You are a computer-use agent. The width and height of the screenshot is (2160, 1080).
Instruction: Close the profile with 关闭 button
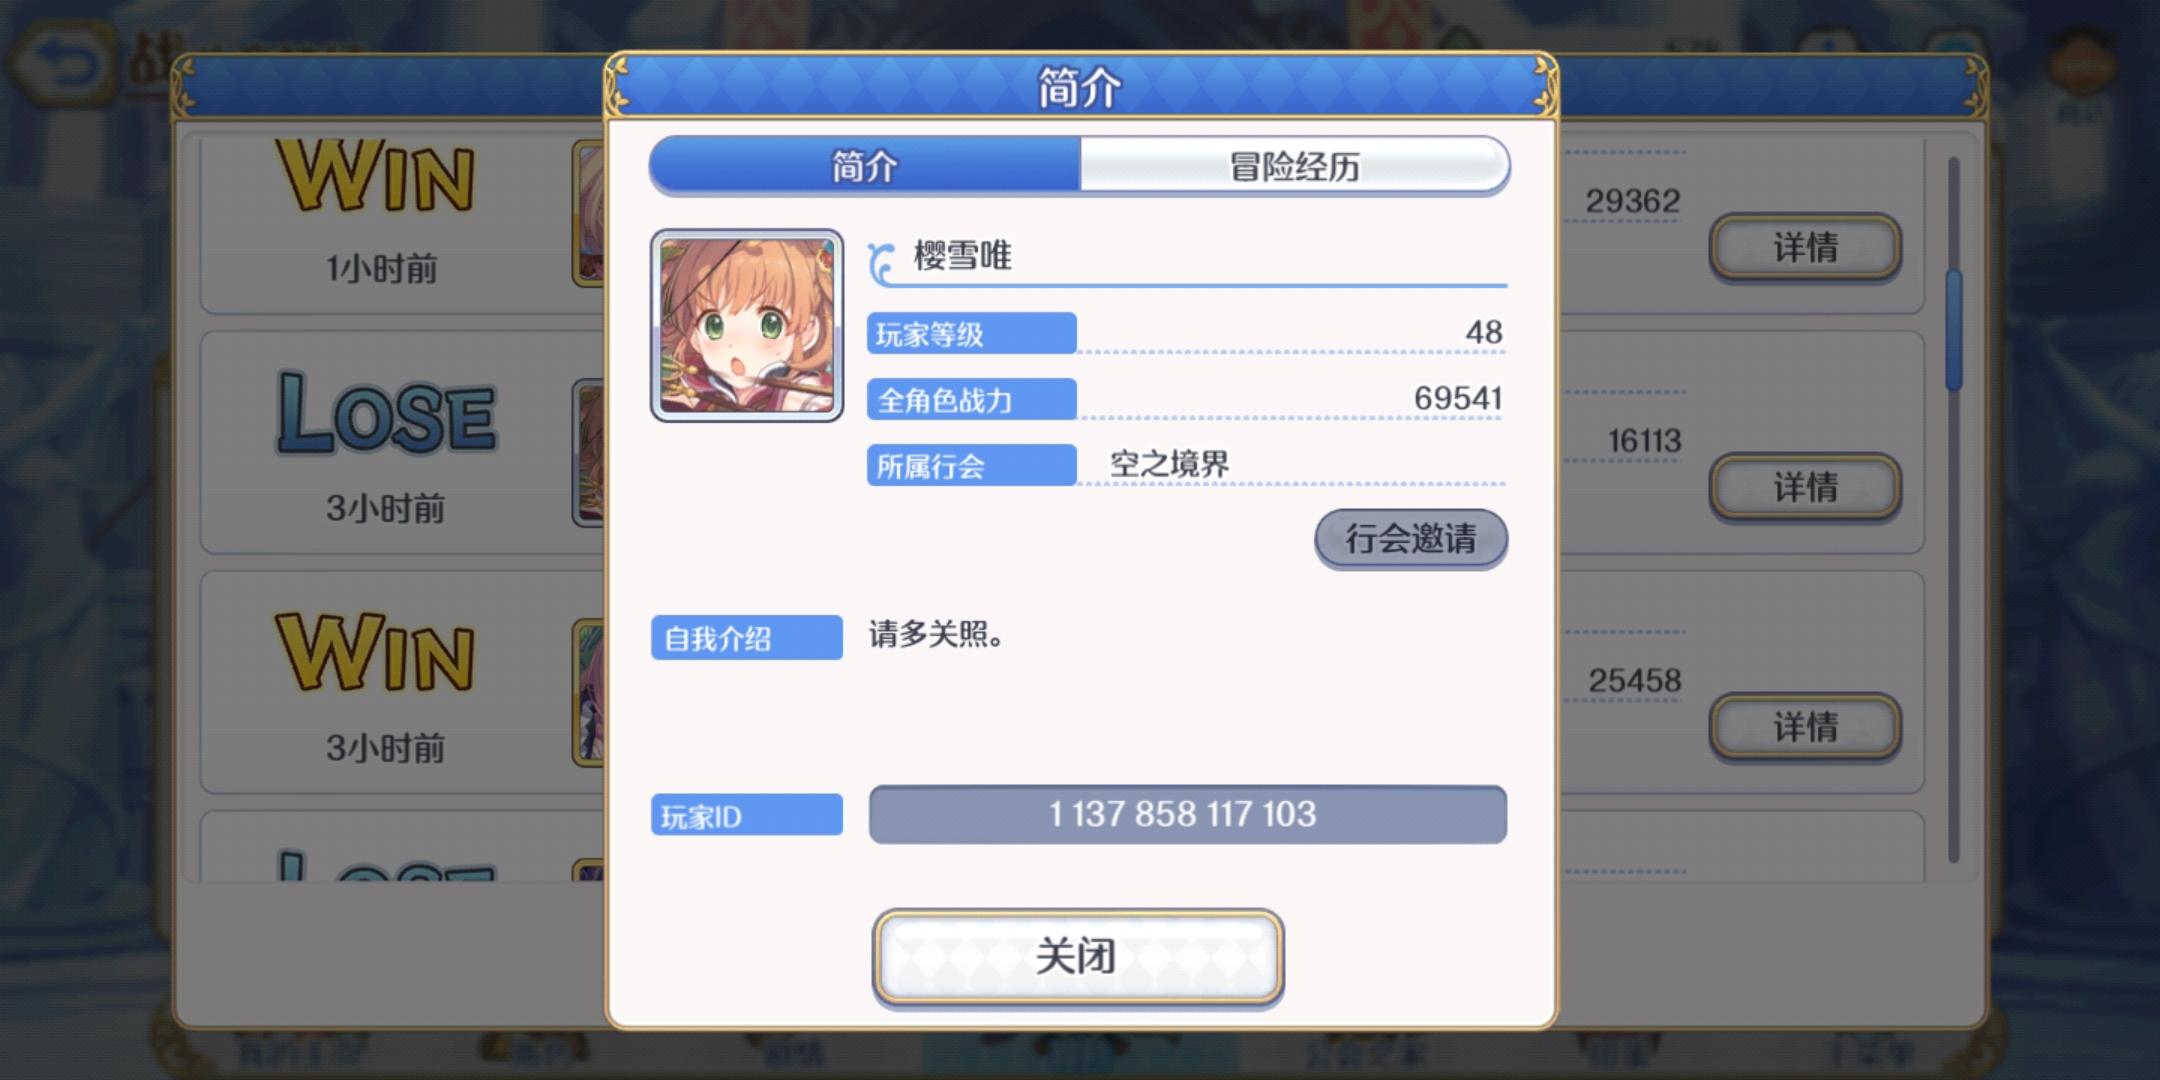(x=1077, y=957)
